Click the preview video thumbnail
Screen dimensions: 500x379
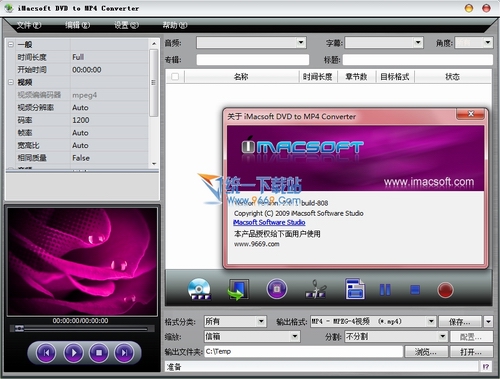pyautogui.click(x=82, y=261)
